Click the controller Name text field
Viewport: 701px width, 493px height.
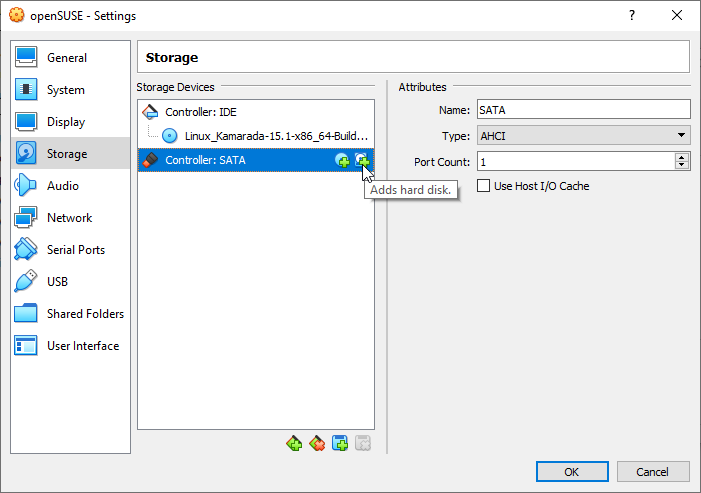point(583,109)
